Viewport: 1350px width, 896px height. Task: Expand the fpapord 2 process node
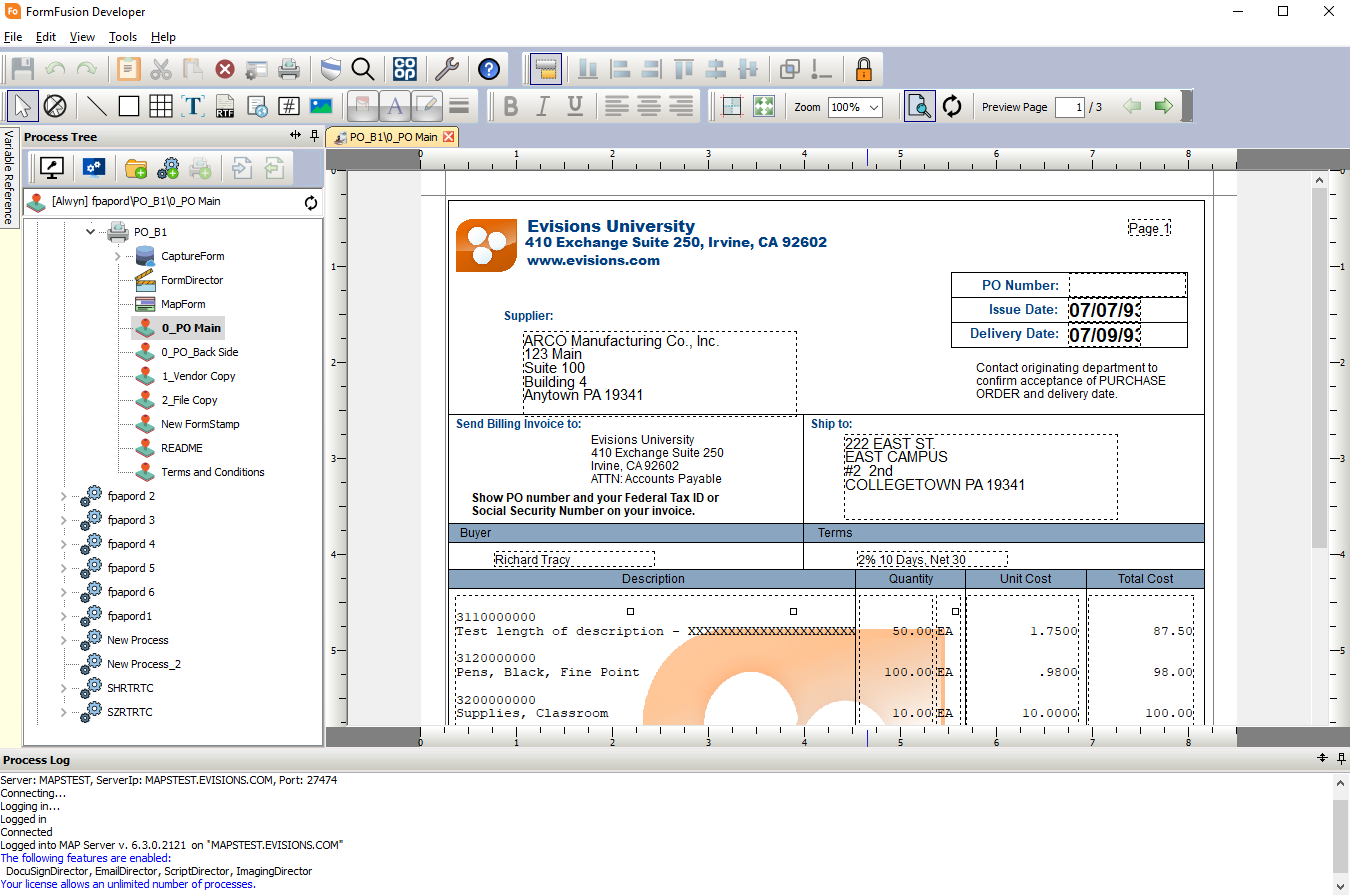click(64, 496)
